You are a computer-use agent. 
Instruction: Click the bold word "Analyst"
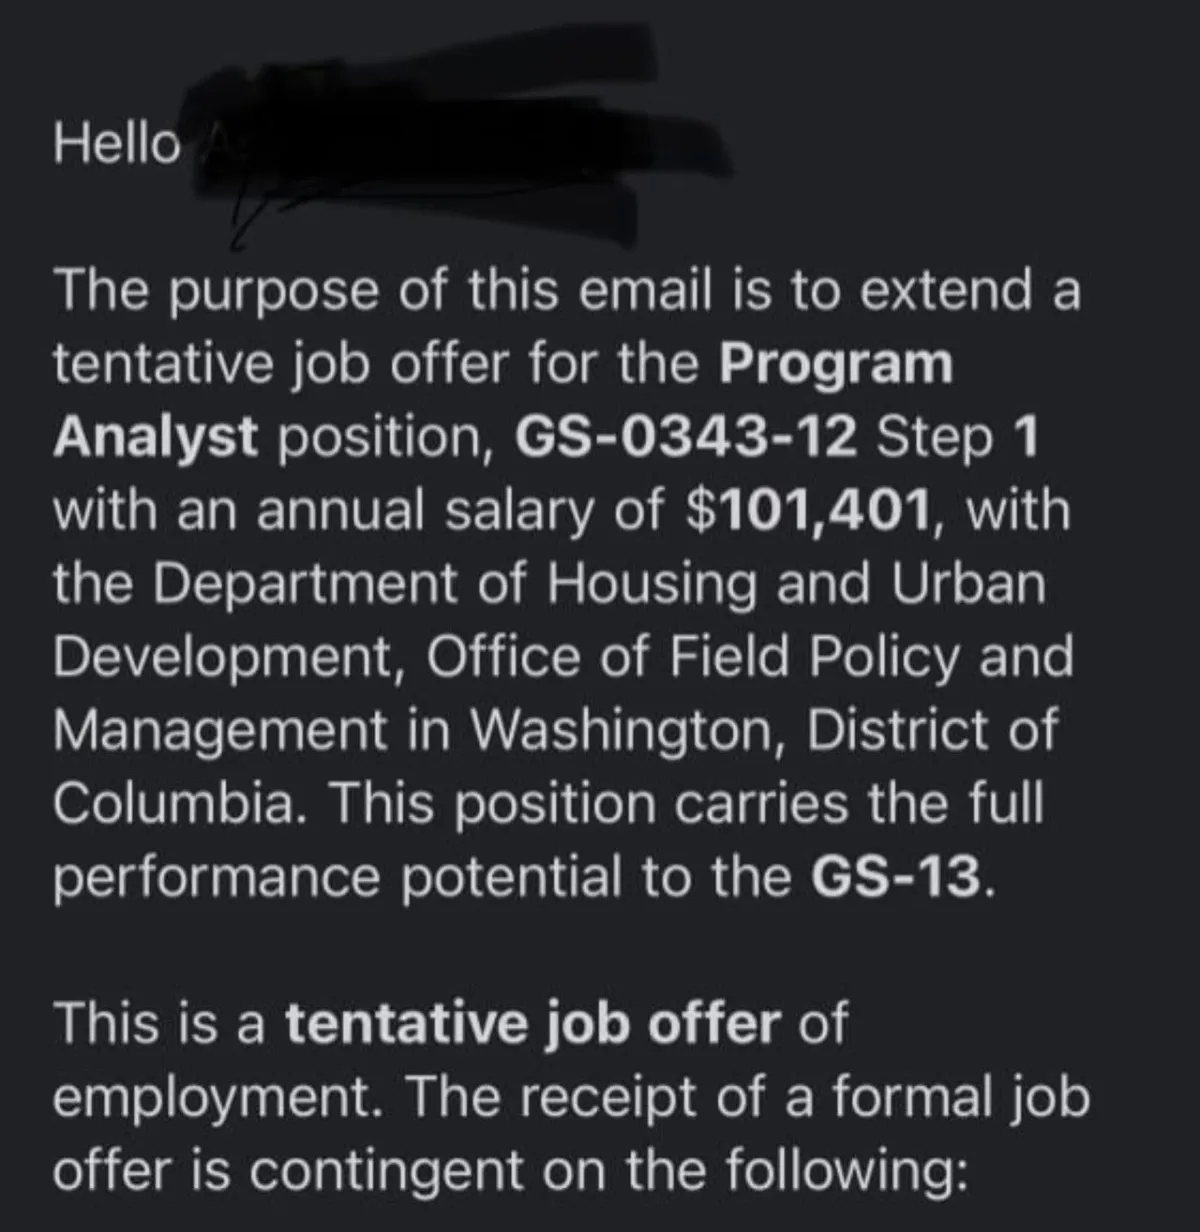coord(155,438)
